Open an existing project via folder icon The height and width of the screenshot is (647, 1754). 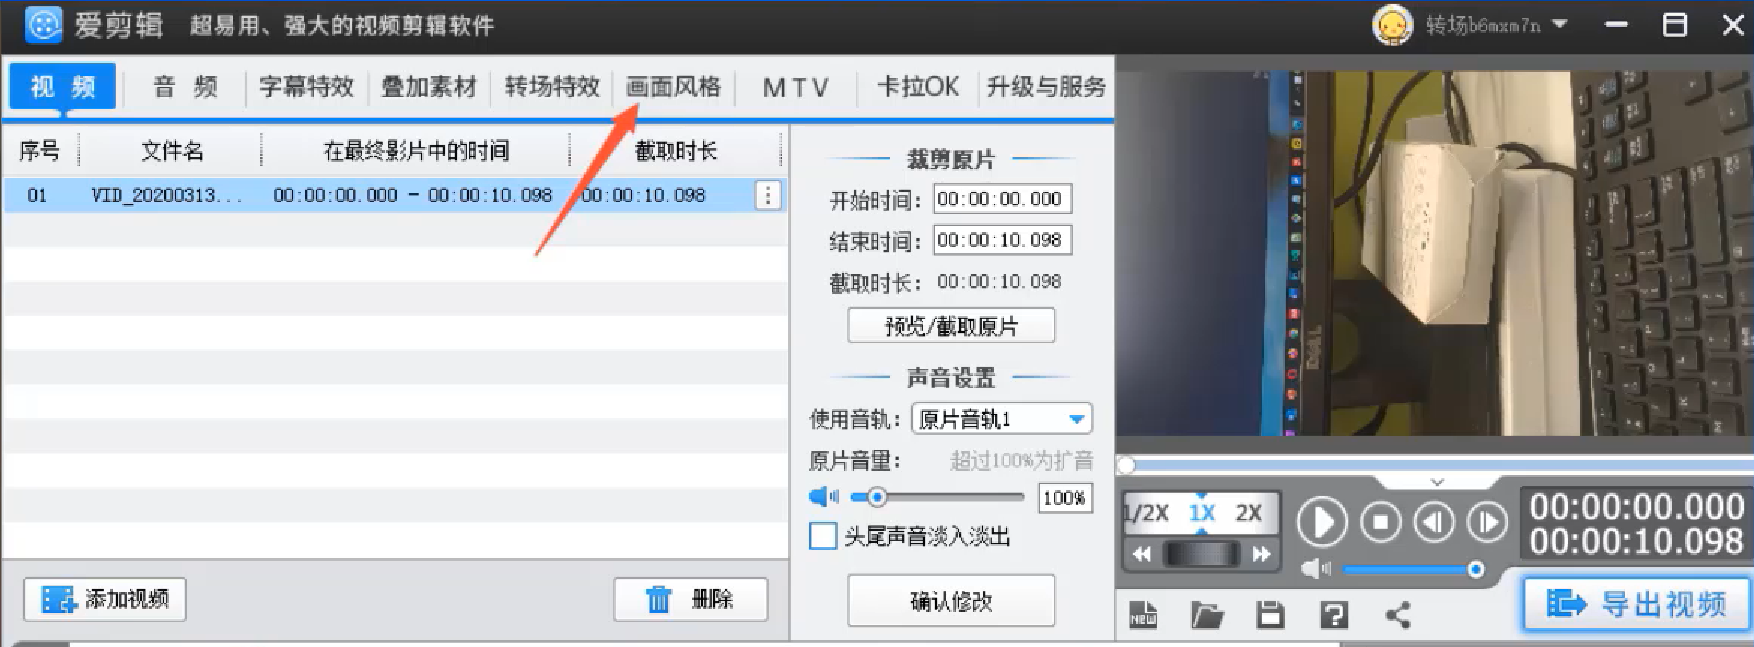(1207, 614)
